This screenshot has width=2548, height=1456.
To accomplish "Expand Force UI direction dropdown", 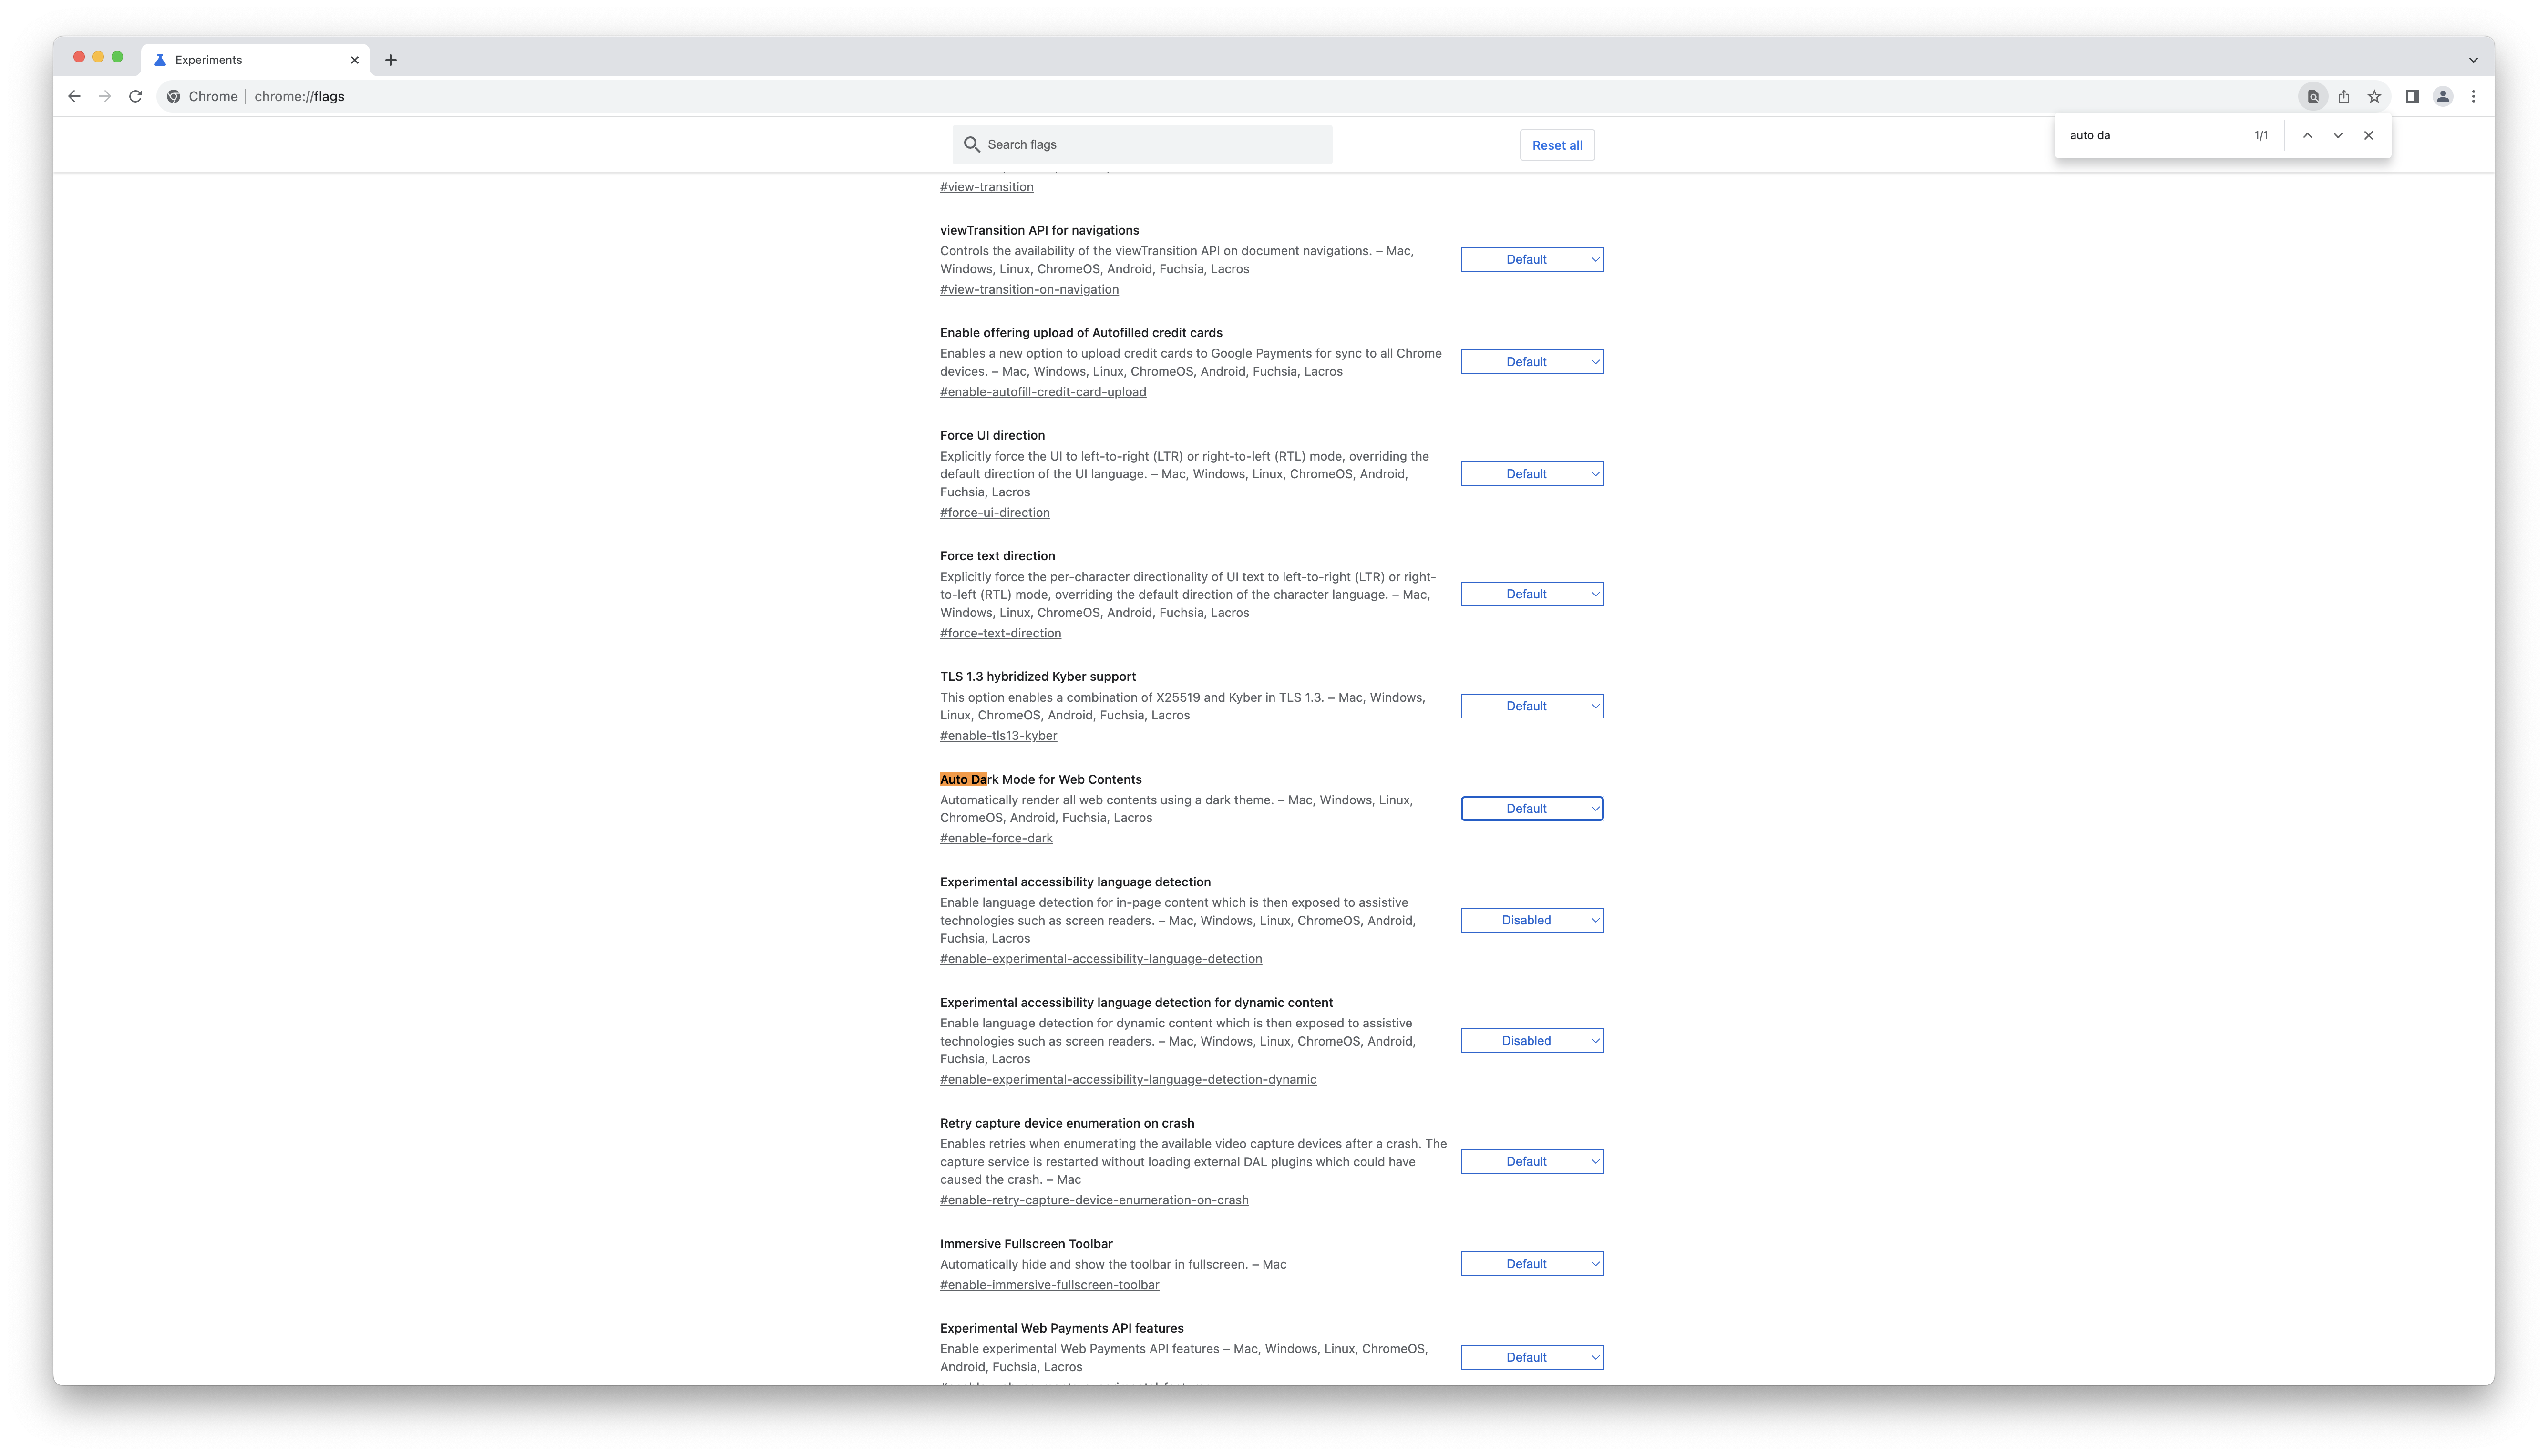I will point(1531,474).
